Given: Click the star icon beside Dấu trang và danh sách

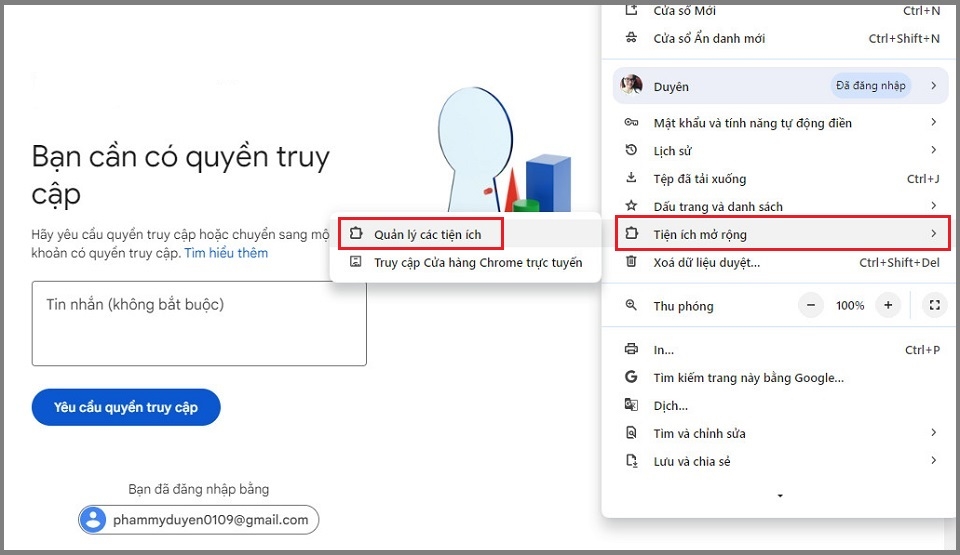Looking at the screenshot, I should (631, 206).
